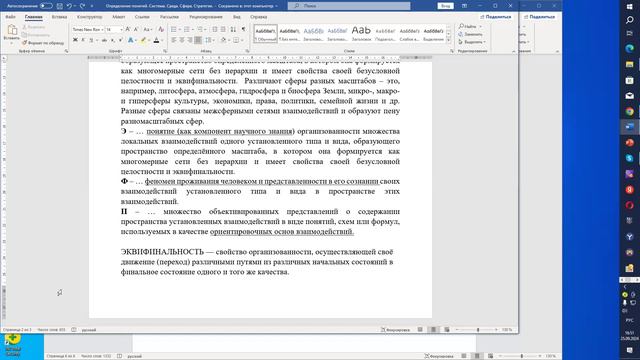The image size is (640, 360).
Task: Open the Вид ribbon tab
Action: [237, 17]
